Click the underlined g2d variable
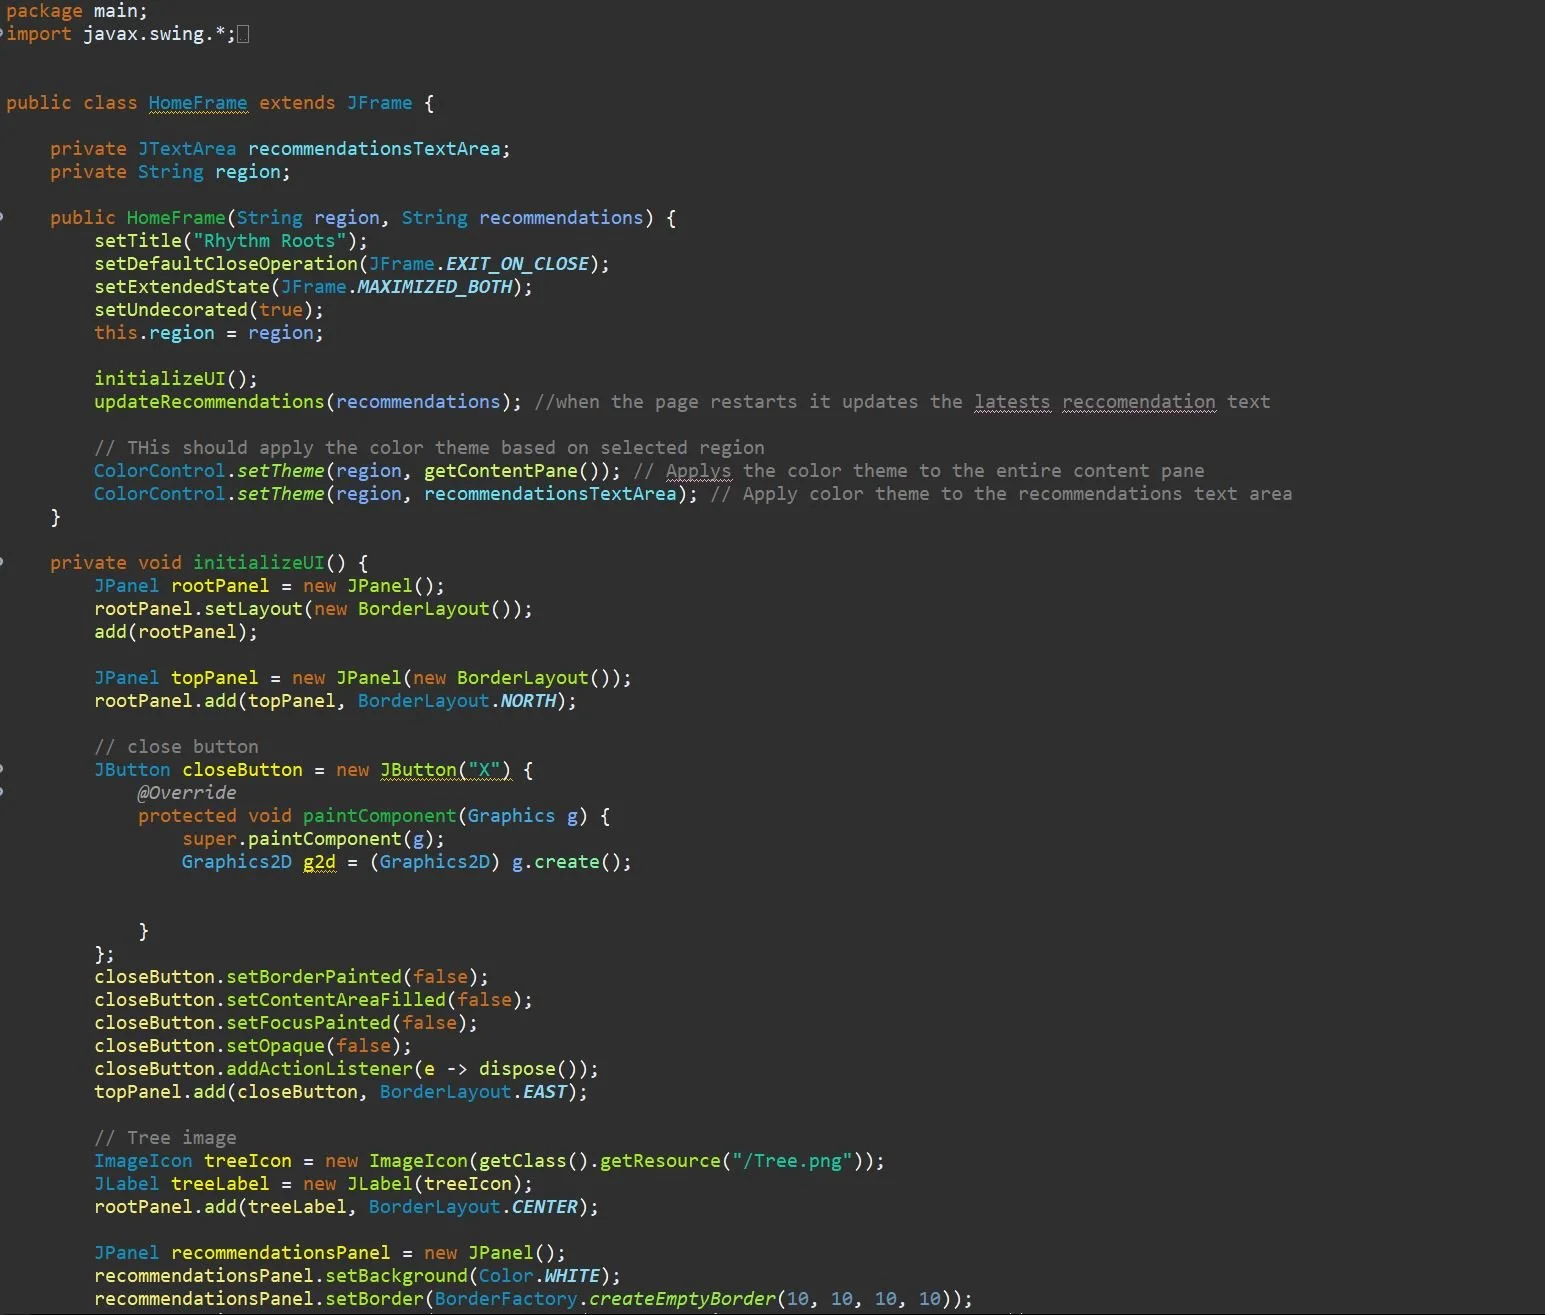This screenshot has width=1545, height=1315. (319, 862)
